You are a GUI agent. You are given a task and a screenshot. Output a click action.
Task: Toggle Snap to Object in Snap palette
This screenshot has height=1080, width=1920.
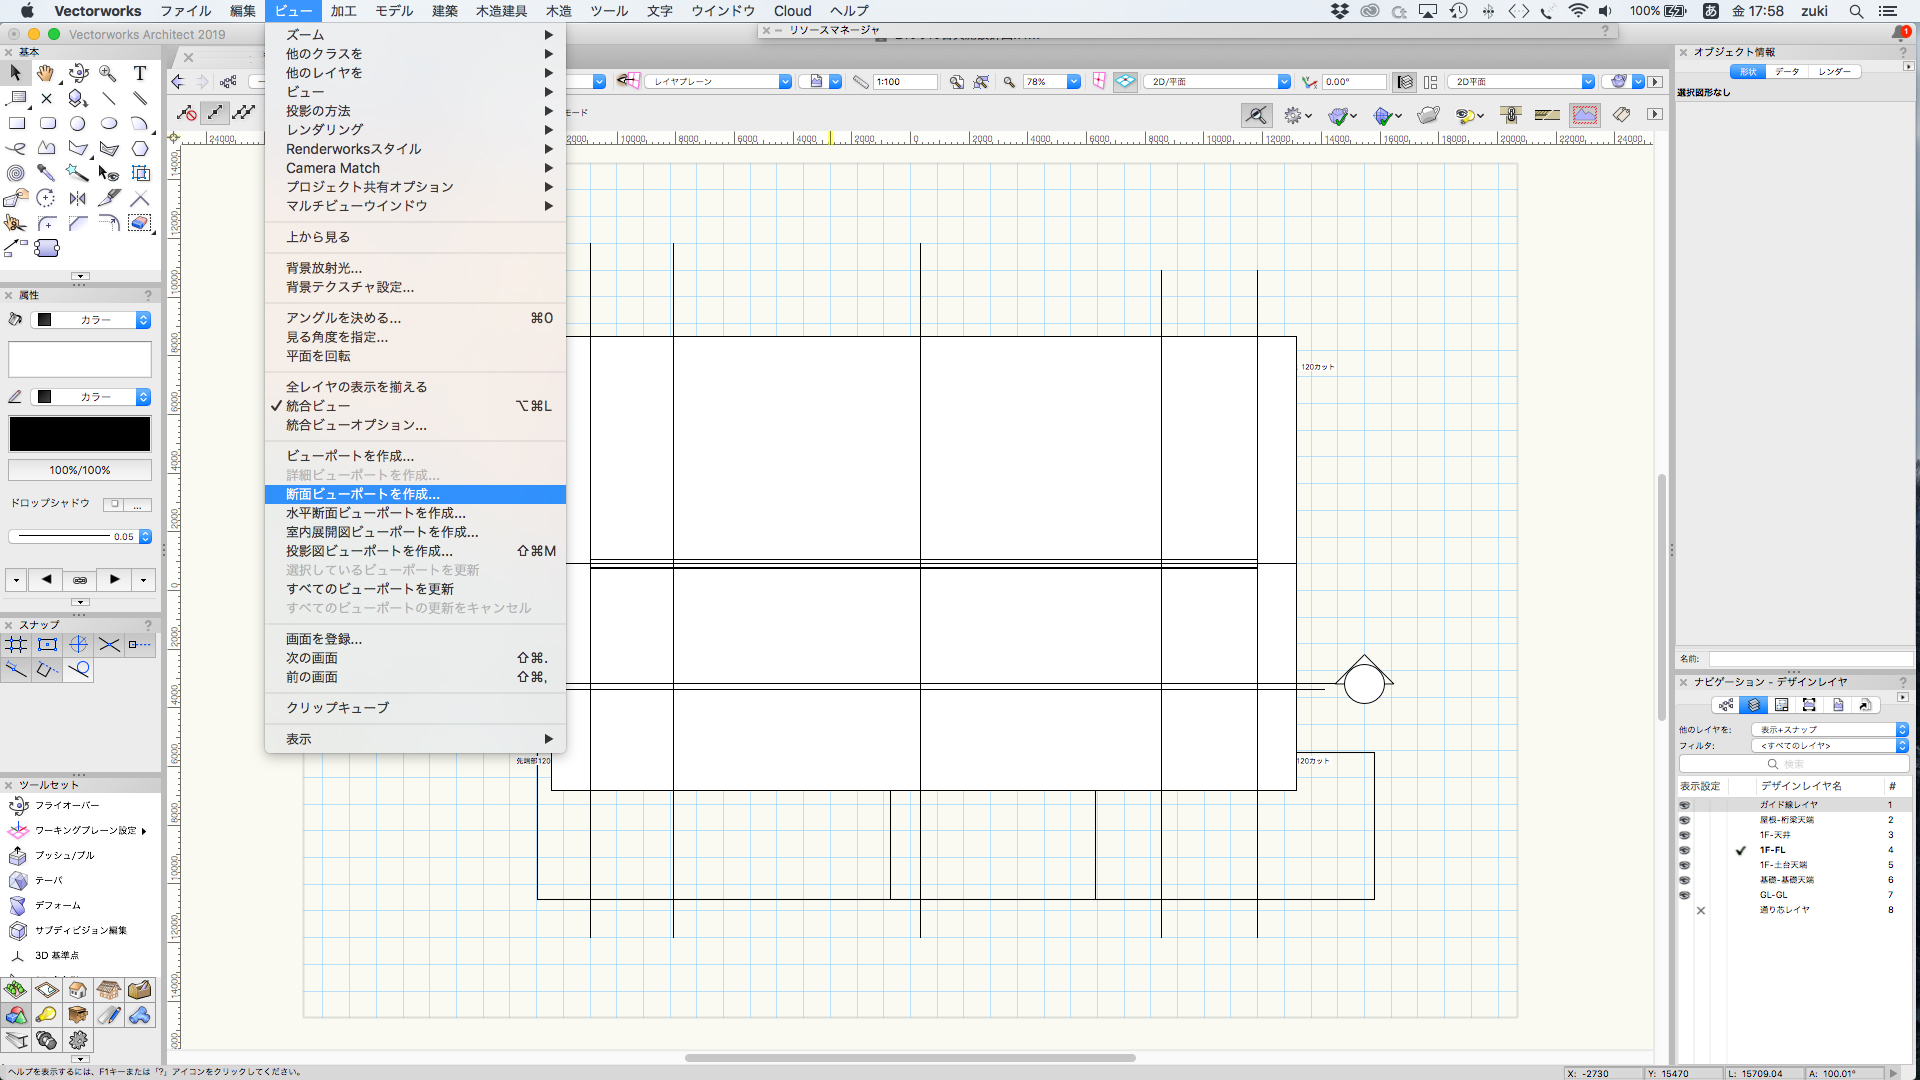47,645
